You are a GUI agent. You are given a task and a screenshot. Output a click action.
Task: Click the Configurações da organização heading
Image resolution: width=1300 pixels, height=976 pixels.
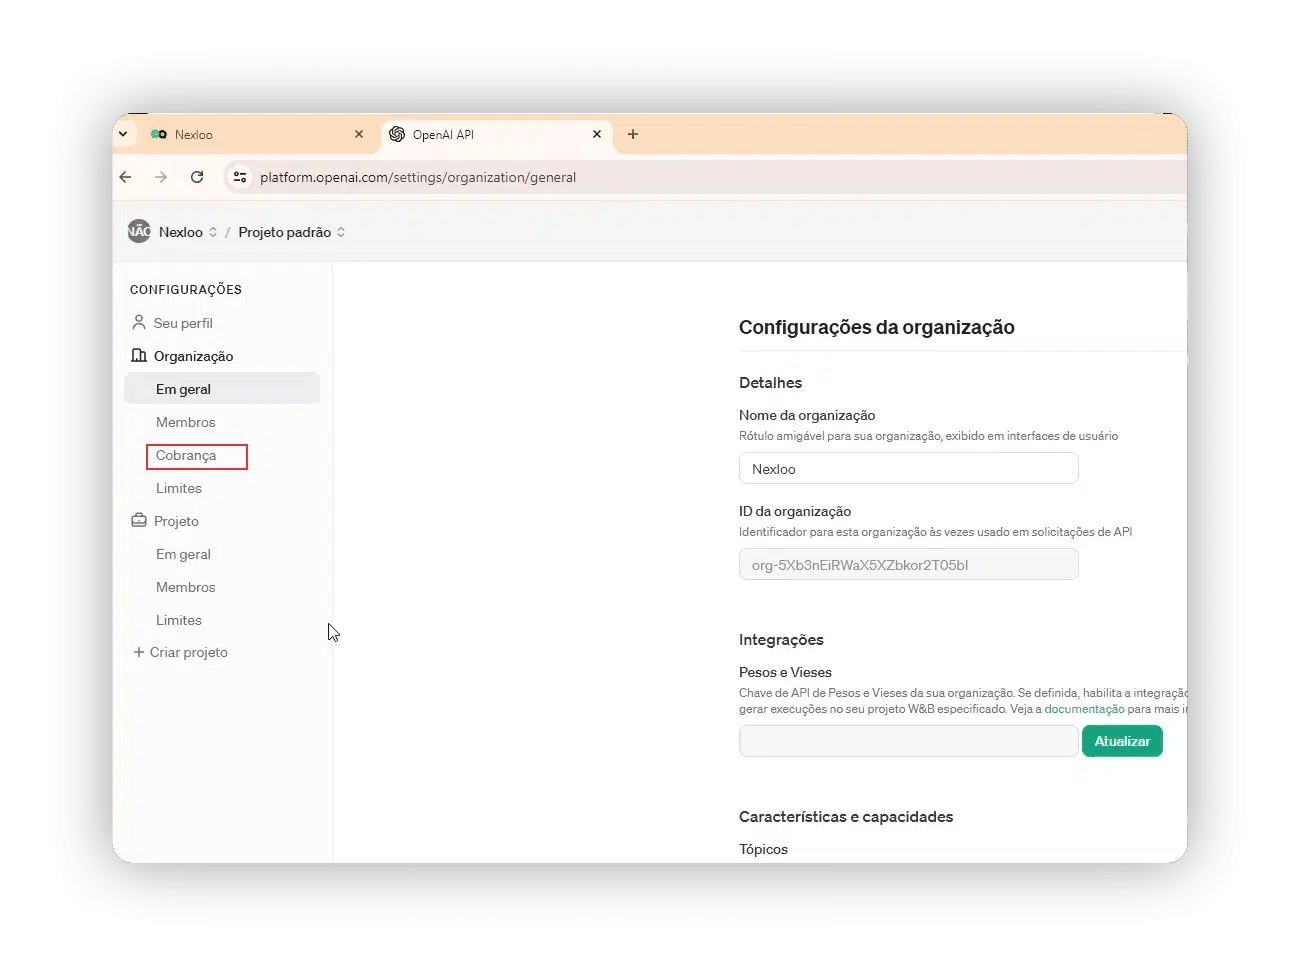[876, 327]
